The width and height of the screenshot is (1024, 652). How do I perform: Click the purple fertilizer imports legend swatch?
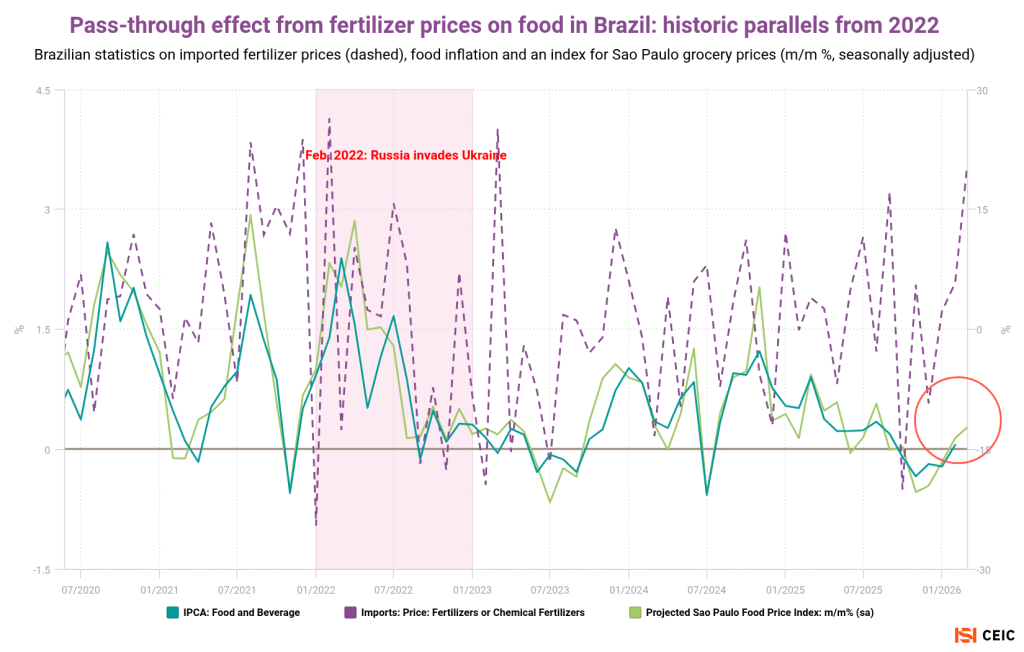point(350,612)
